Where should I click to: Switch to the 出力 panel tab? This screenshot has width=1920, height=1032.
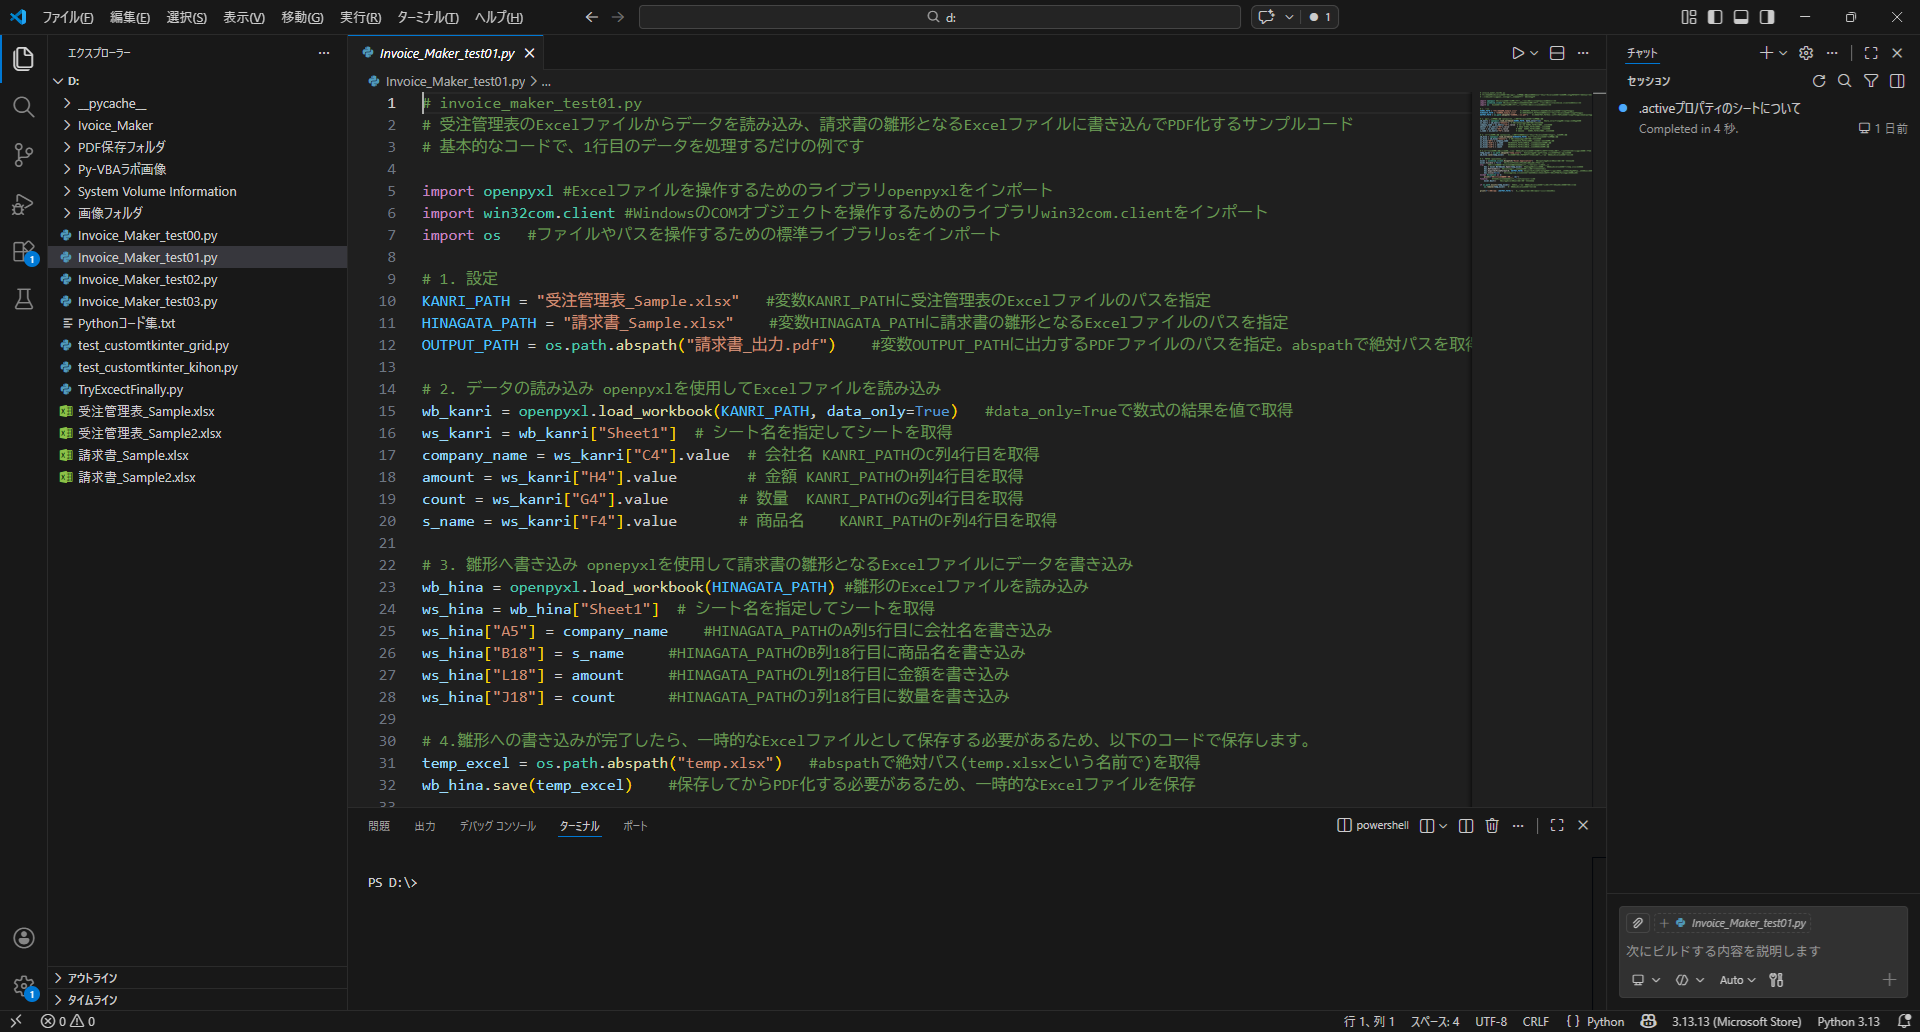pos(425,826)
